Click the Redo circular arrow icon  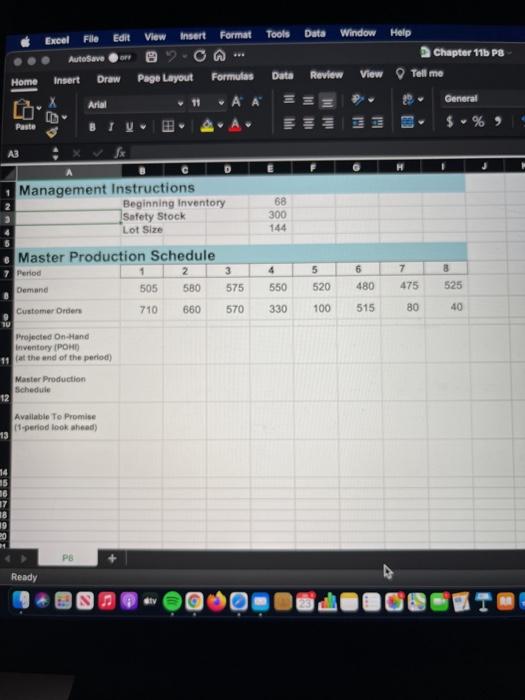point(200,56)
